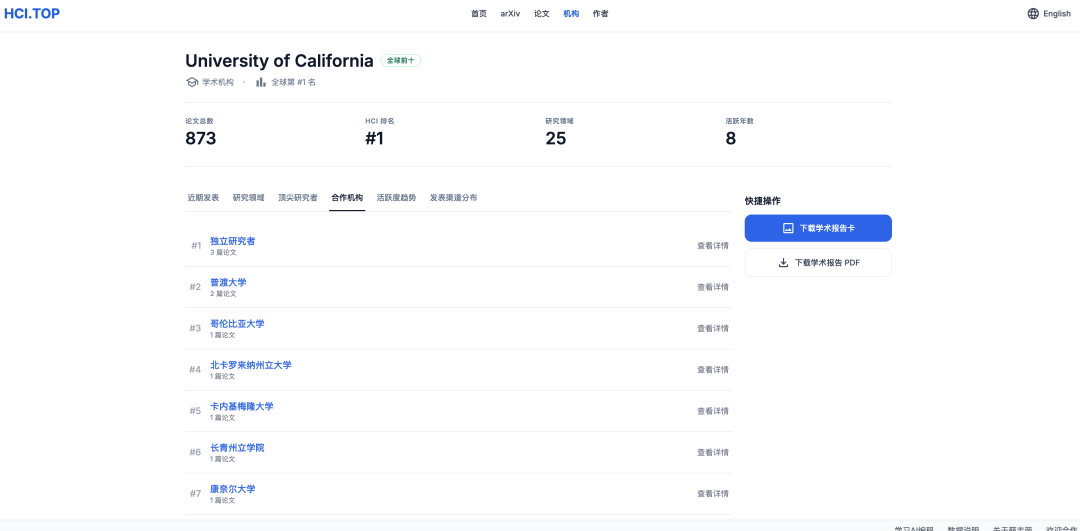This screenshot has height=531, width=1080.
Task: Go to the arXiv navigation item
Action: [x=510, y=14]
